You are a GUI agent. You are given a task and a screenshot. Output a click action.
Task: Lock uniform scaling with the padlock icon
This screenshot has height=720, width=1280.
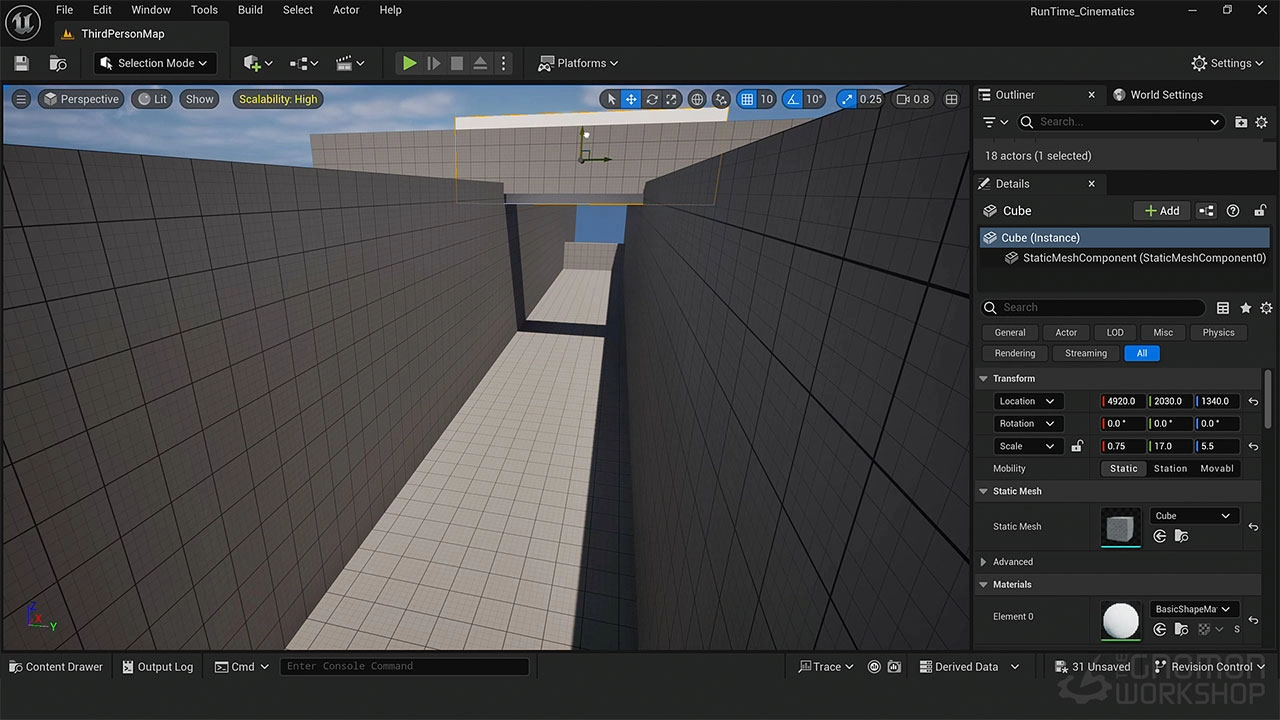1077,445
